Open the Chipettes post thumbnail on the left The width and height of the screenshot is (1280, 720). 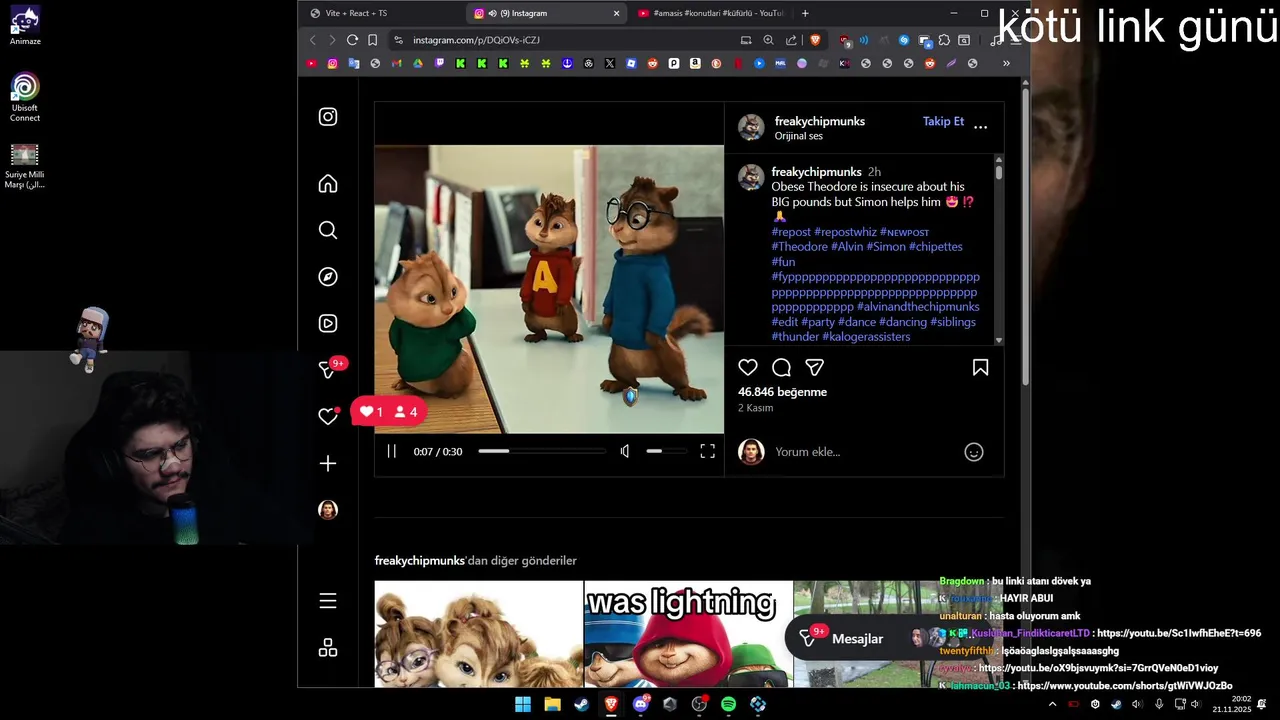coord(478,634)
